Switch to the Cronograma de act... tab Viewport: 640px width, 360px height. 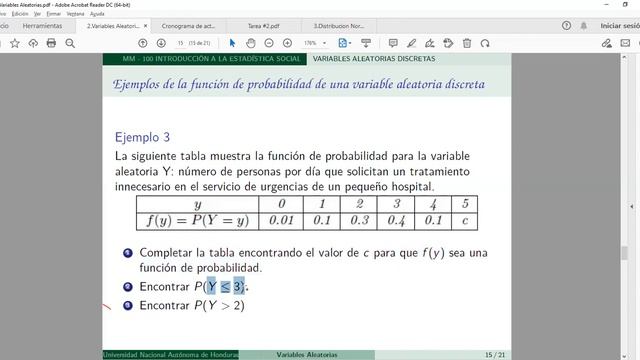point(188,26)
